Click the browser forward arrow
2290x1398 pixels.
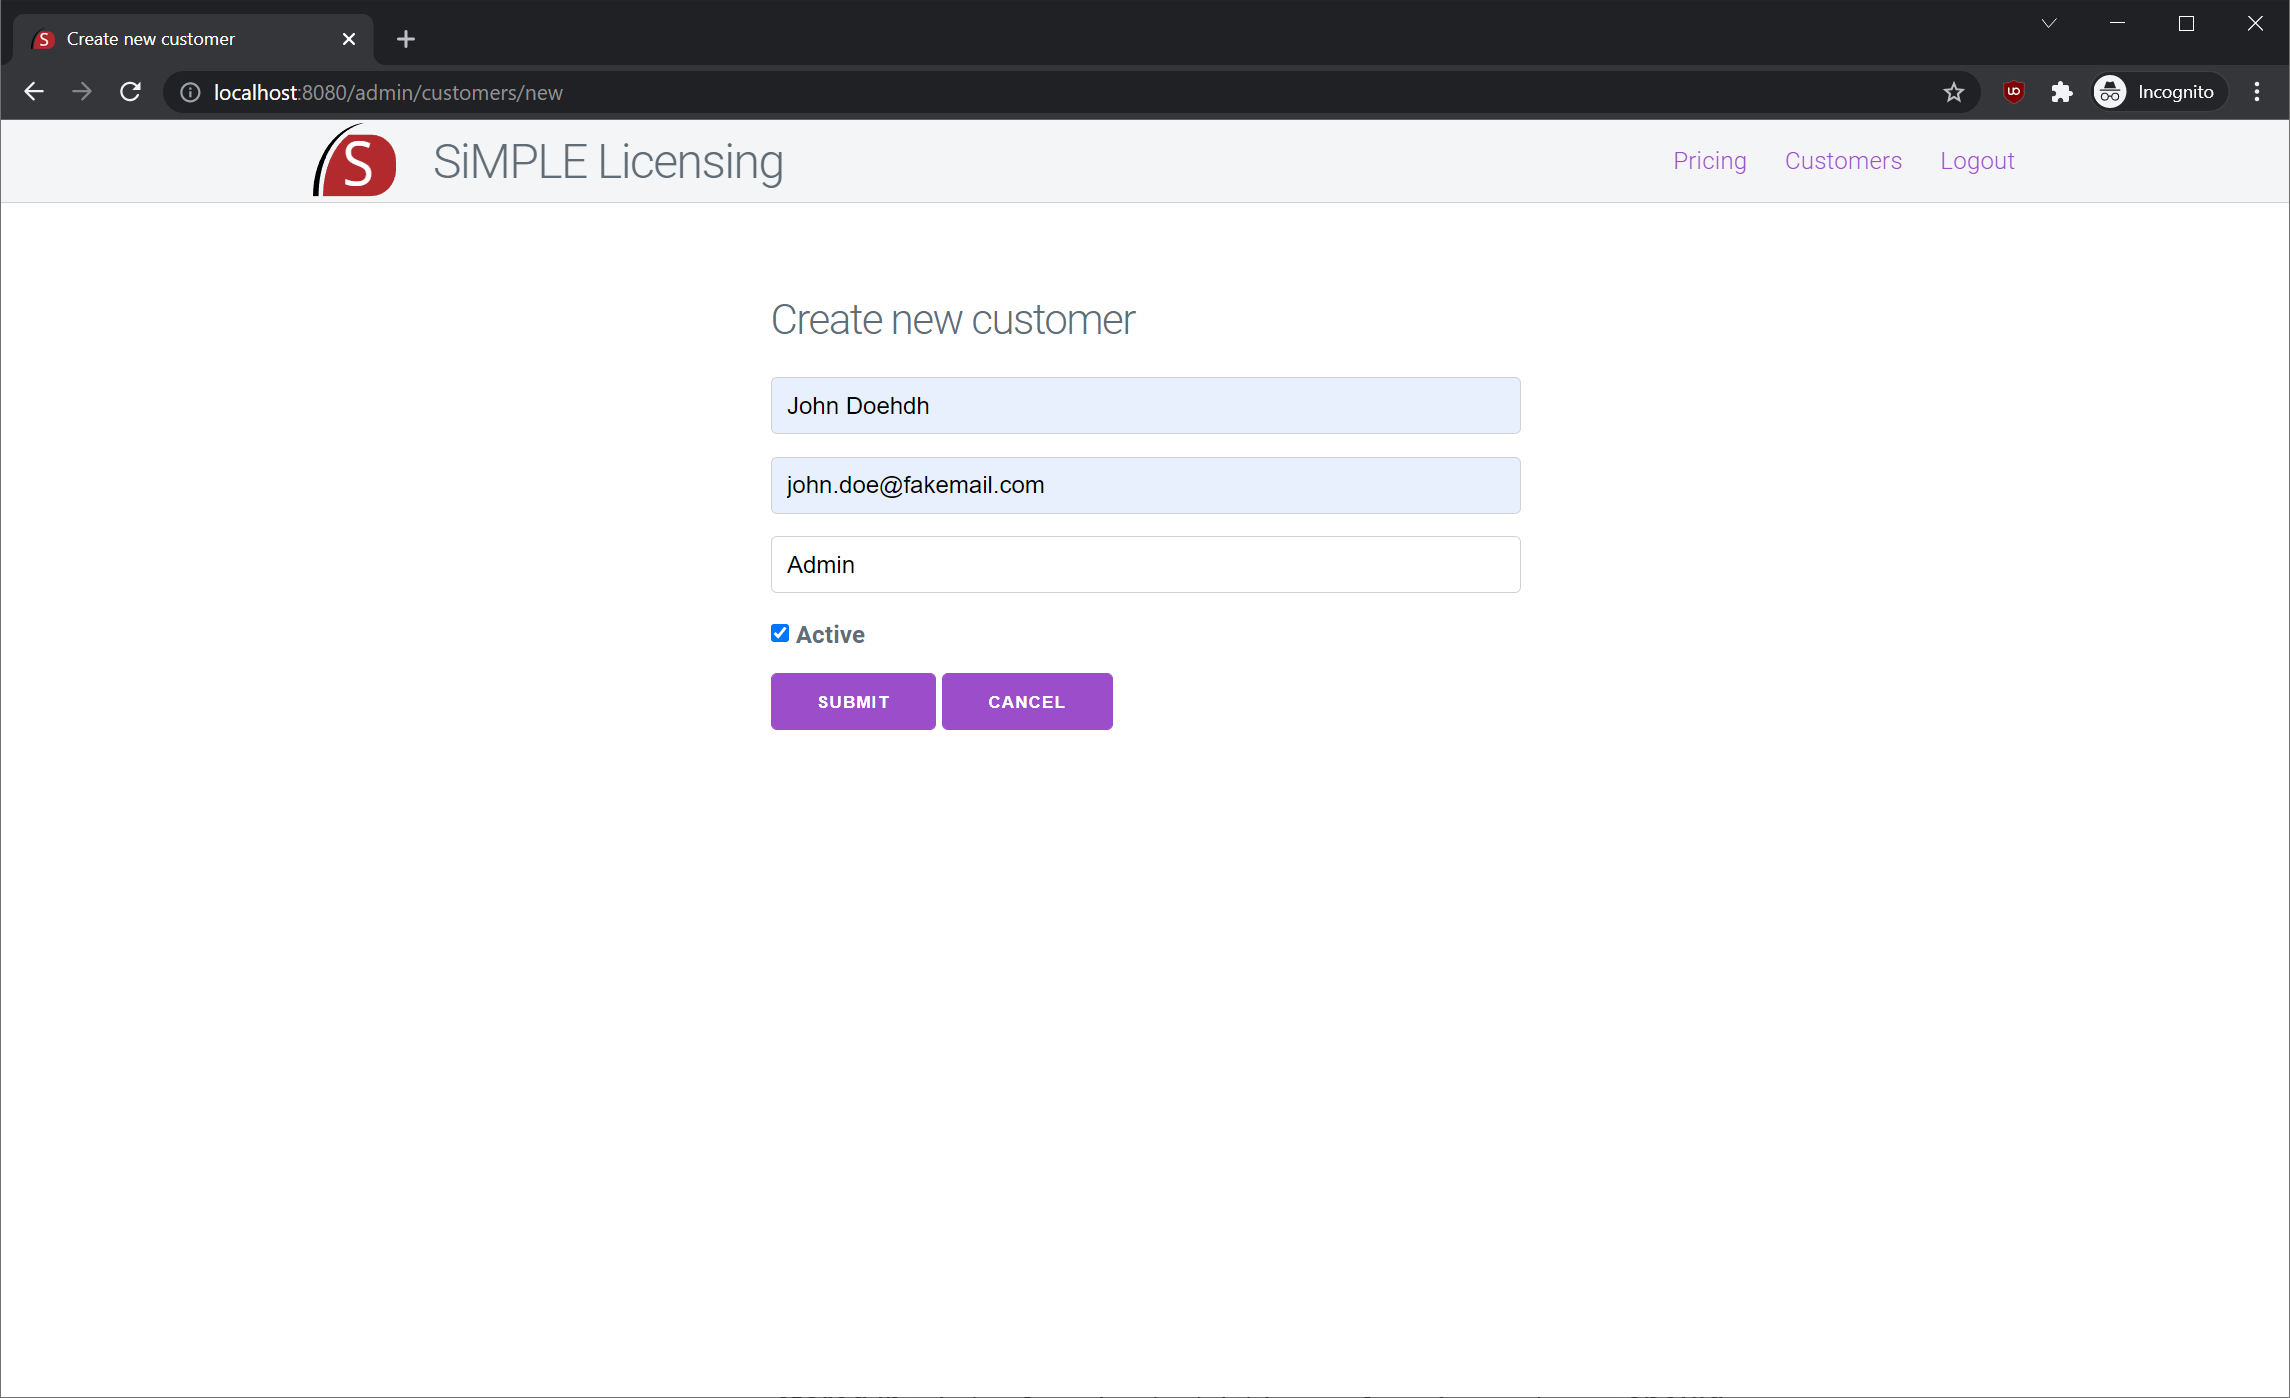[x=82, y=92]
